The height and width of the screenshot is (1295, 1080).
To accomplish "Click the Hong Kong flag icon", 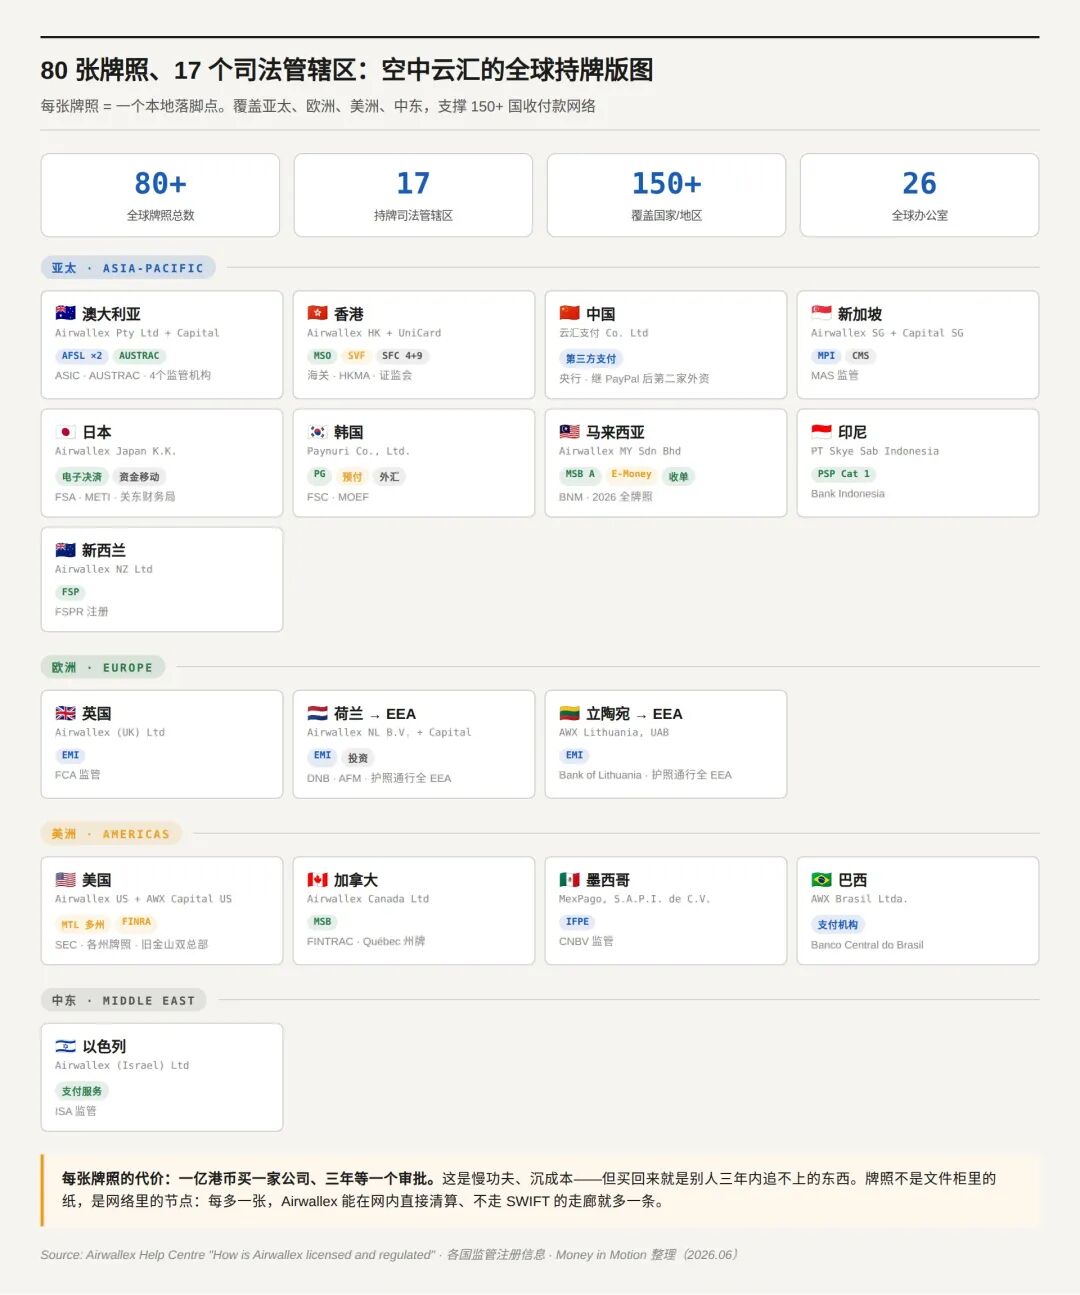I will pos(317,313).
